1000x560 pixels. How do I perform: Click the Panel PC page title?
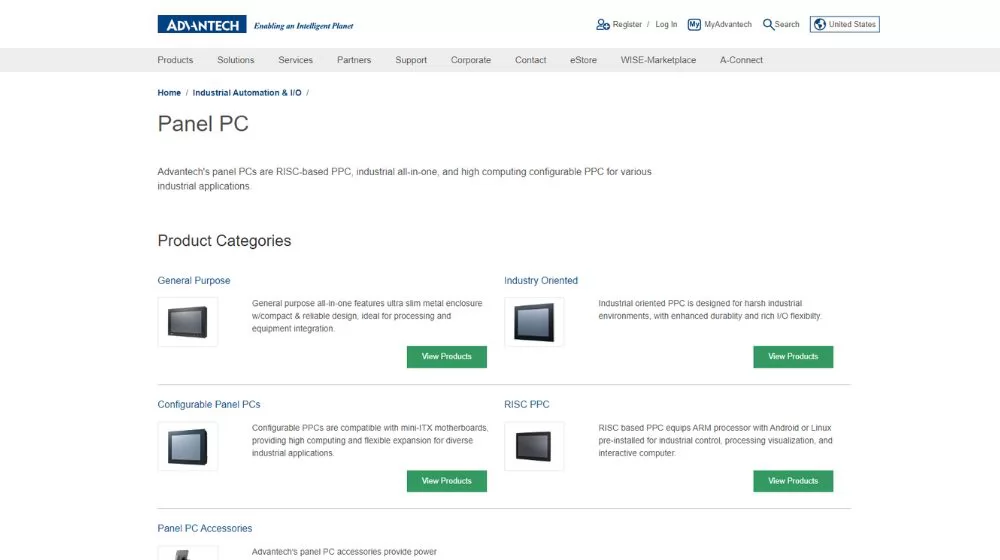[x=203, y=124]
